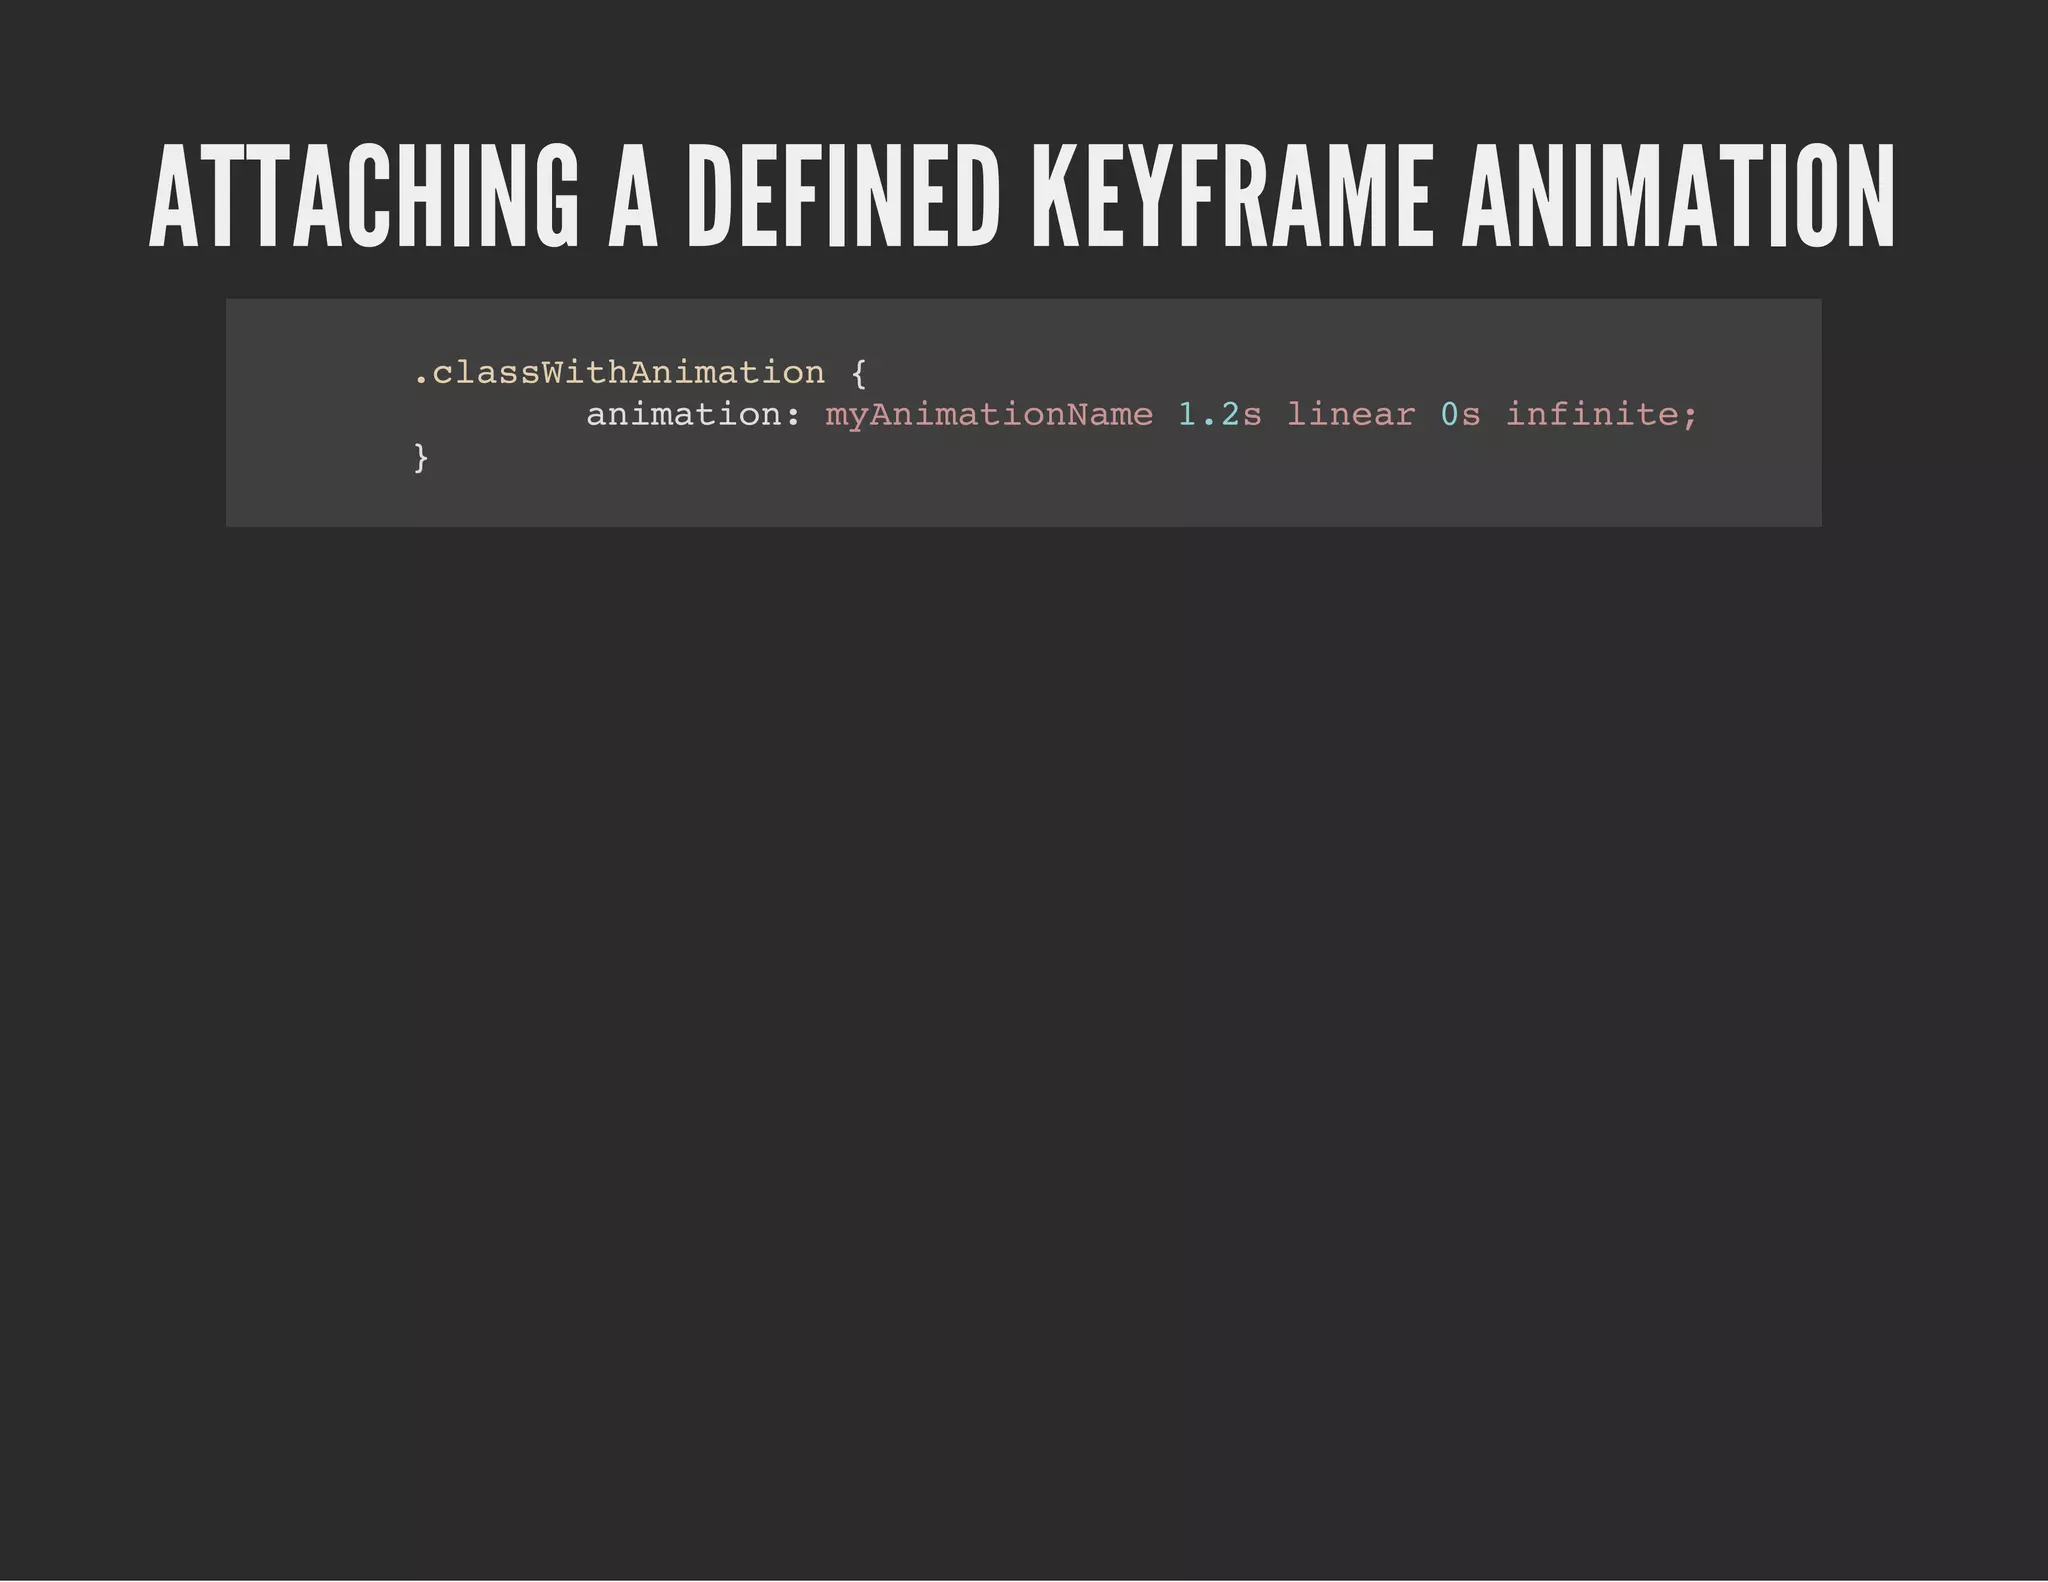Click the word ANIMATION in the slide title

tap(1677, 197)
